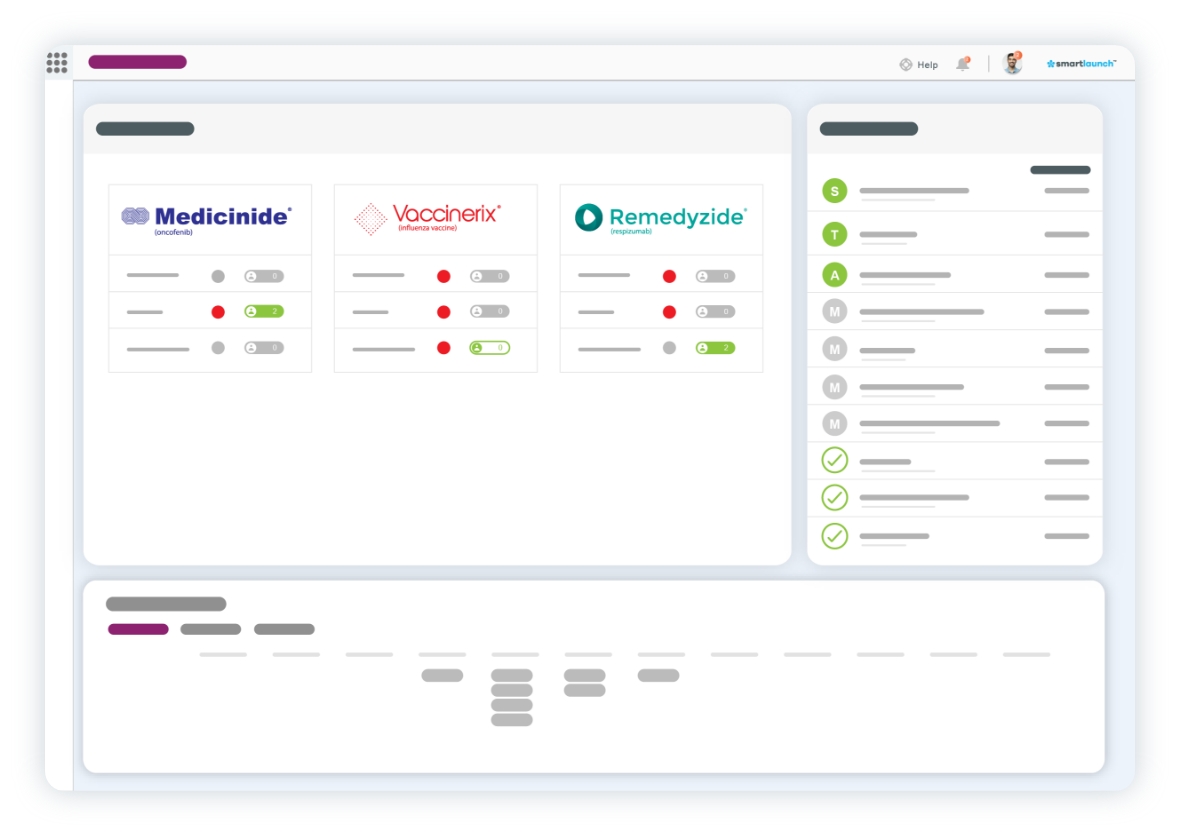Open the notifications bell
Image resolution: width=1180 pixels, height=836 pixels.
click(963, 64)
